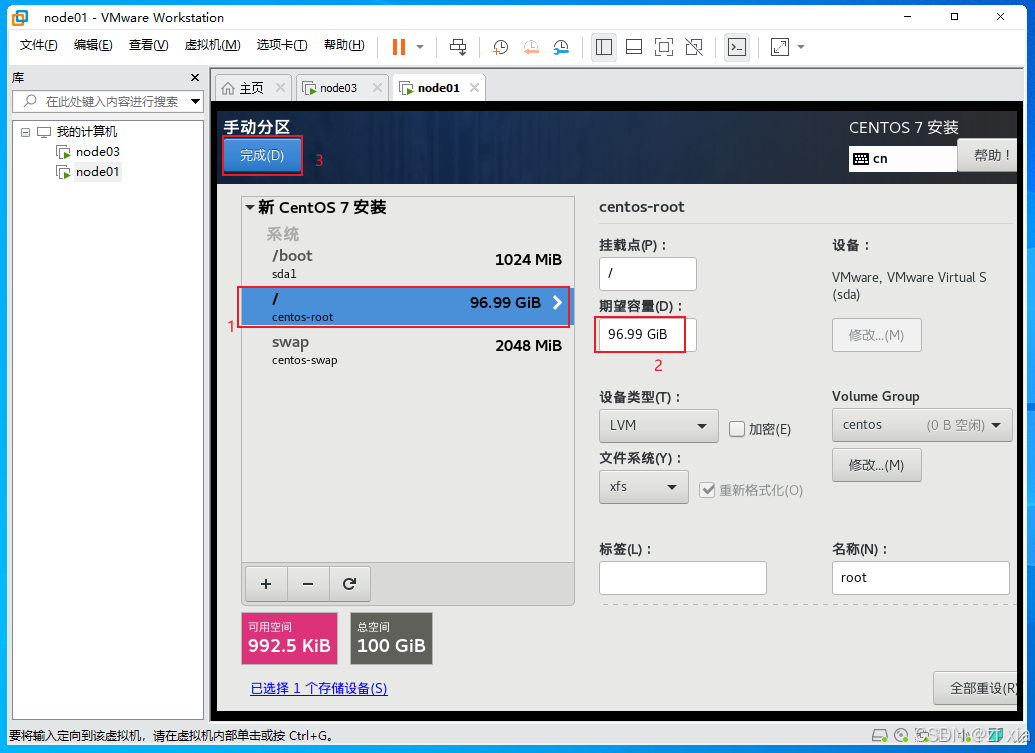The height and width of the screenshot is (753, 1035).
Task: Click the hard disk status bar icon
Action: (x=880, y=735)
